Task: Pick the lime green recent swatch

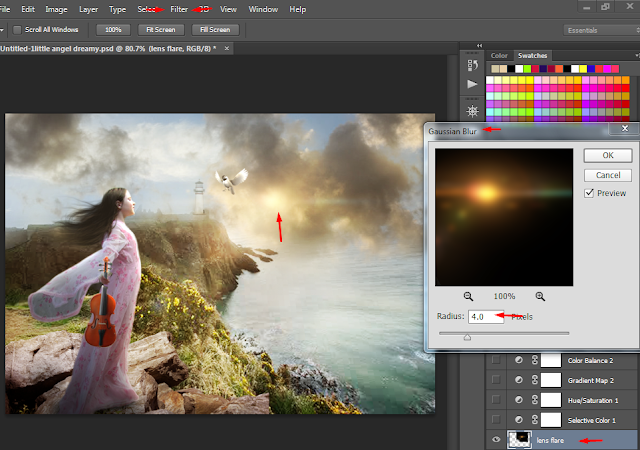Action: [x=527, y=69]
